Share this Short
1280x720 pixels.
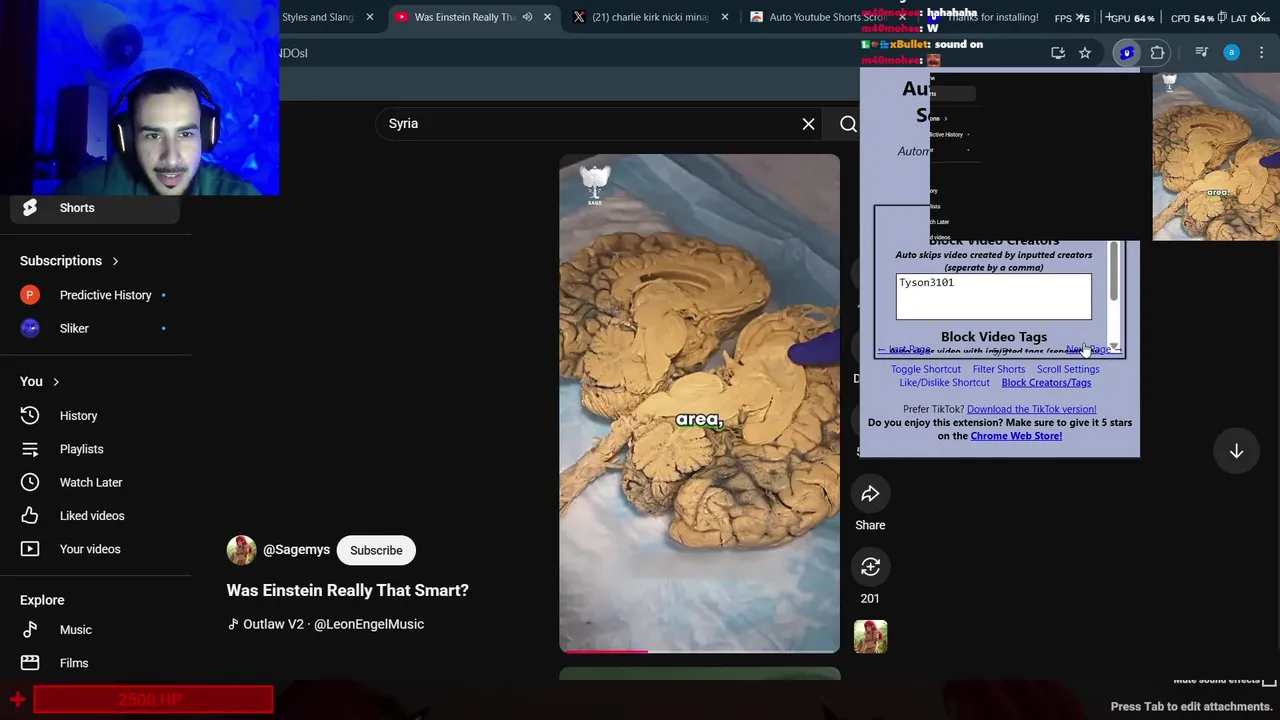coord(870,494)
